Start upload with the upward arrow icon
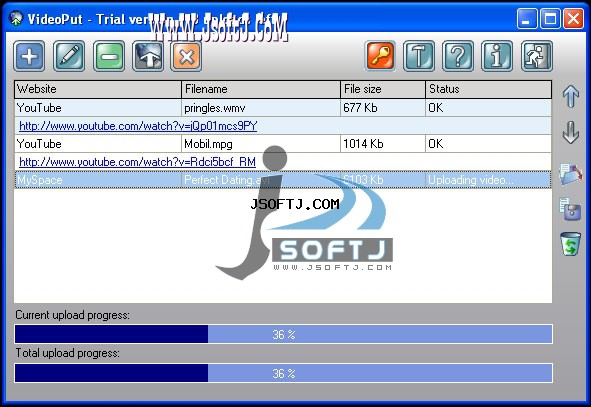Screen dimensions: 591x407 point(148,57)
